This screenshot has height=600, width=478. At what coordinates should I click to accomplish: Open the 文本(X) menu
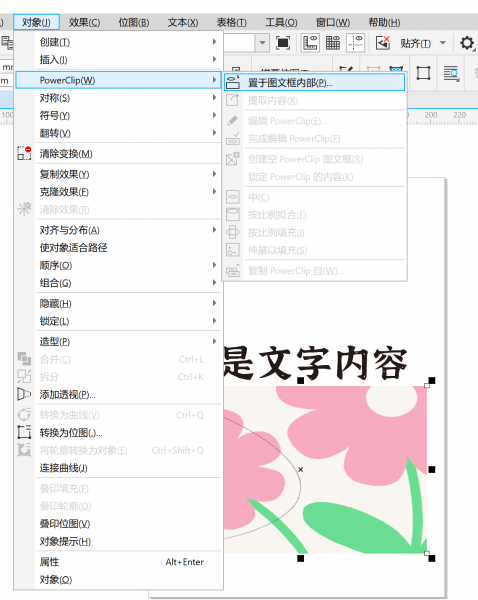point(183,22)
